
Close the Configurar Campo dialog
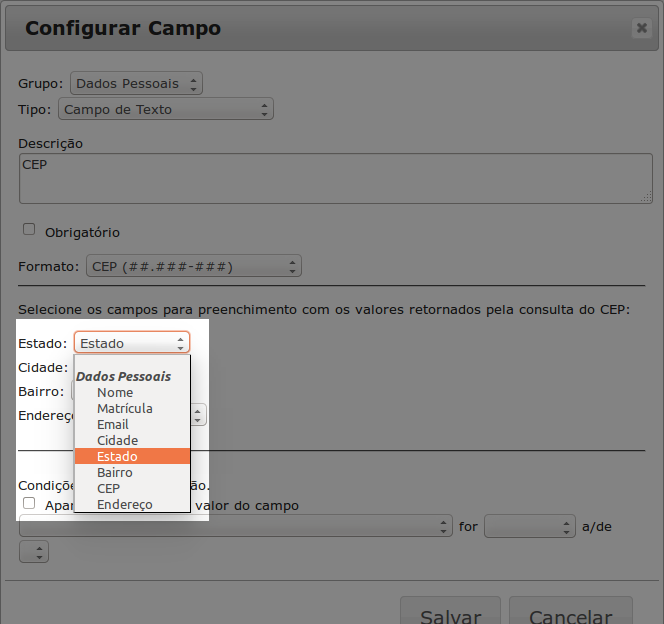(641, 28)
